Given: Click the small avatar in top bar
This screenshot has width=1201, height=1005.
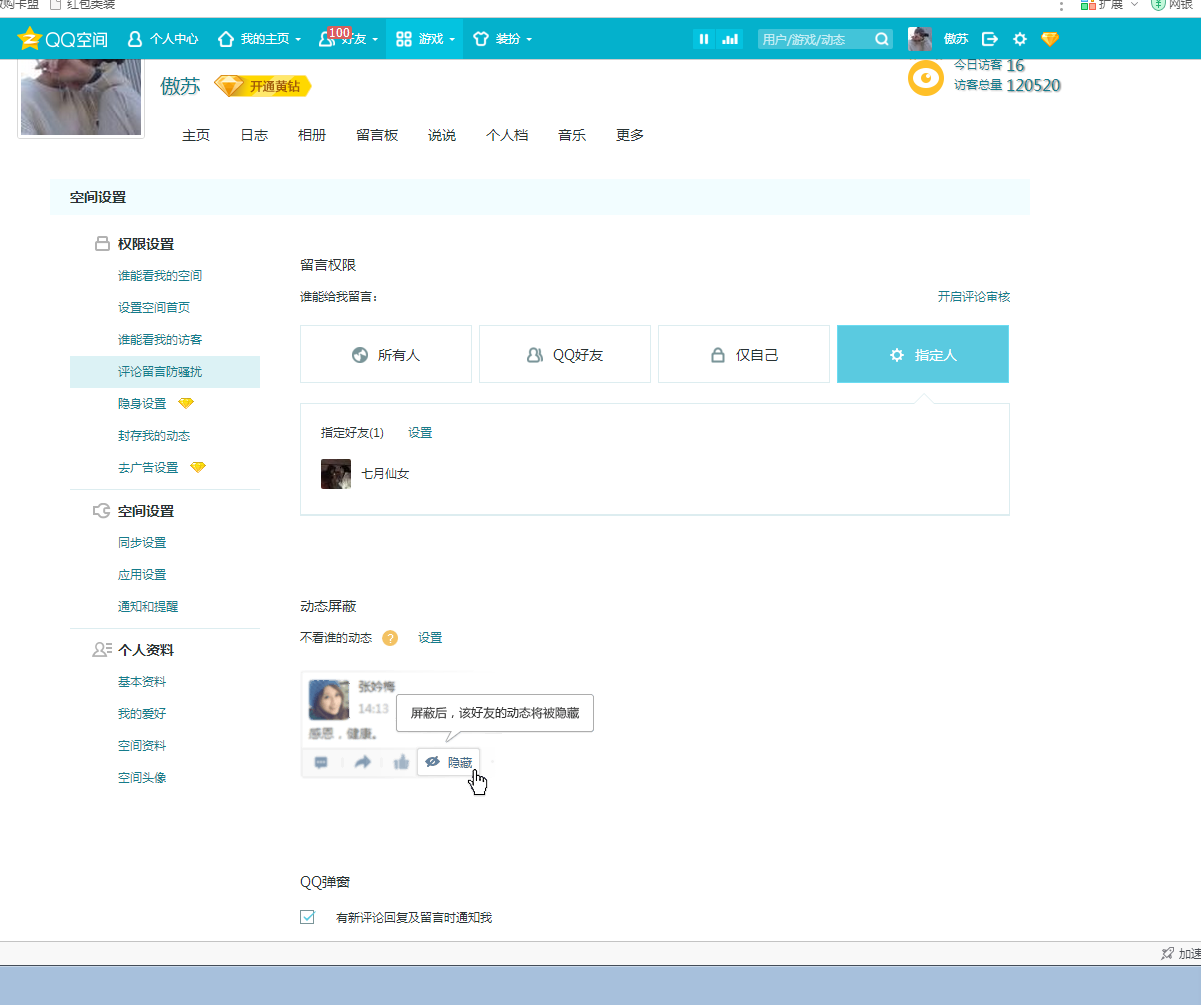Looking at the screenshot, I should click(x=920, y=39).
